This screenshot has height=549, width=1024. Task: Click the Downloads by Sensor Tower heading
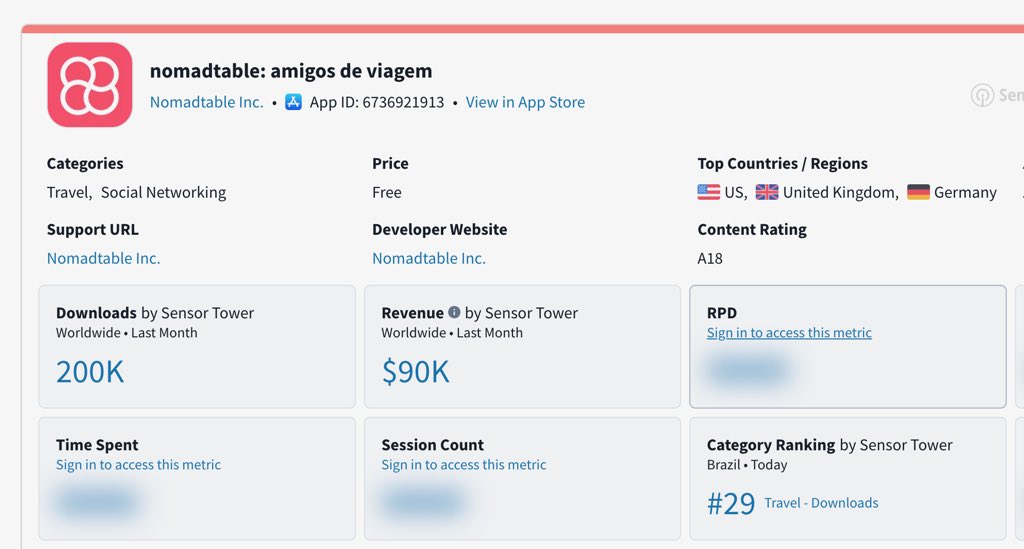[x=155, y=313]
